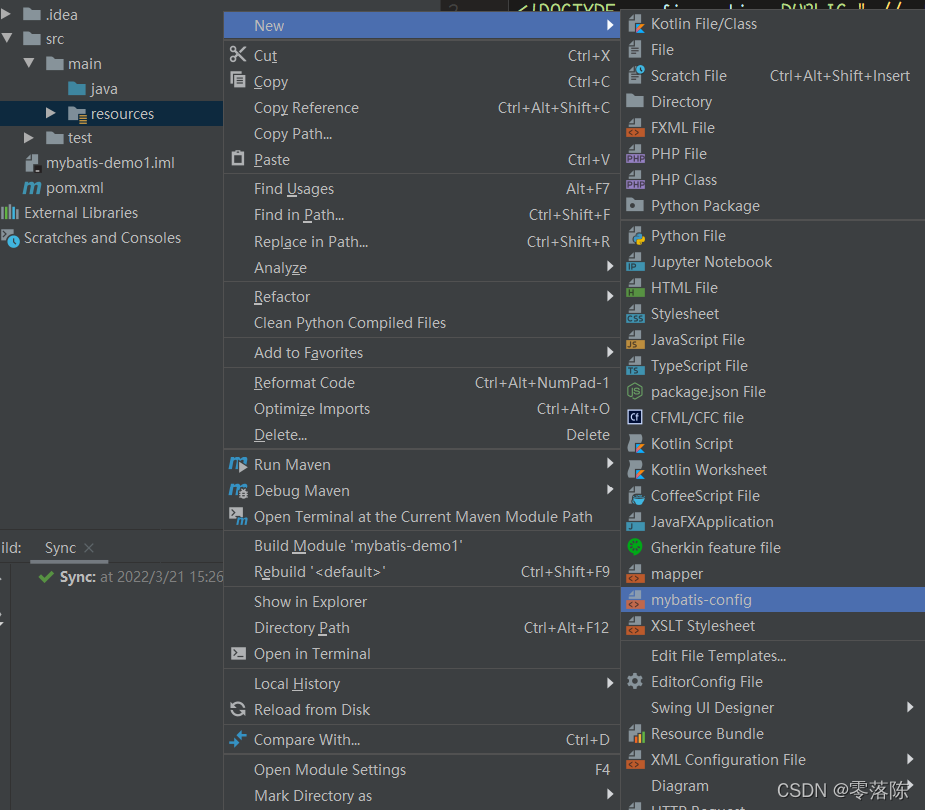The image size is (925, 810).
Task: Click the Kotlin File/Class icon
Action: pyautogui.click(x=635, y=24)
